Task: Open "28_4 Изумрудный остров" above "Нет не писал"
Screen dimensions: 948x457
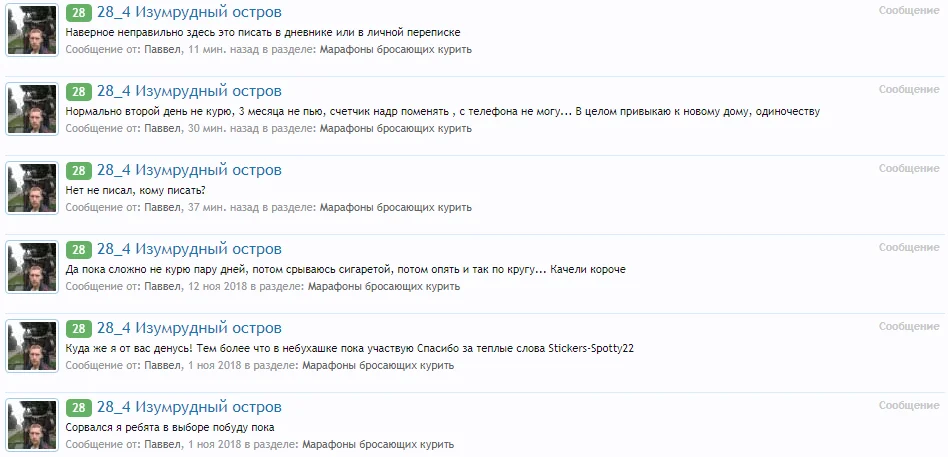Action: click(x=189, y=171)
